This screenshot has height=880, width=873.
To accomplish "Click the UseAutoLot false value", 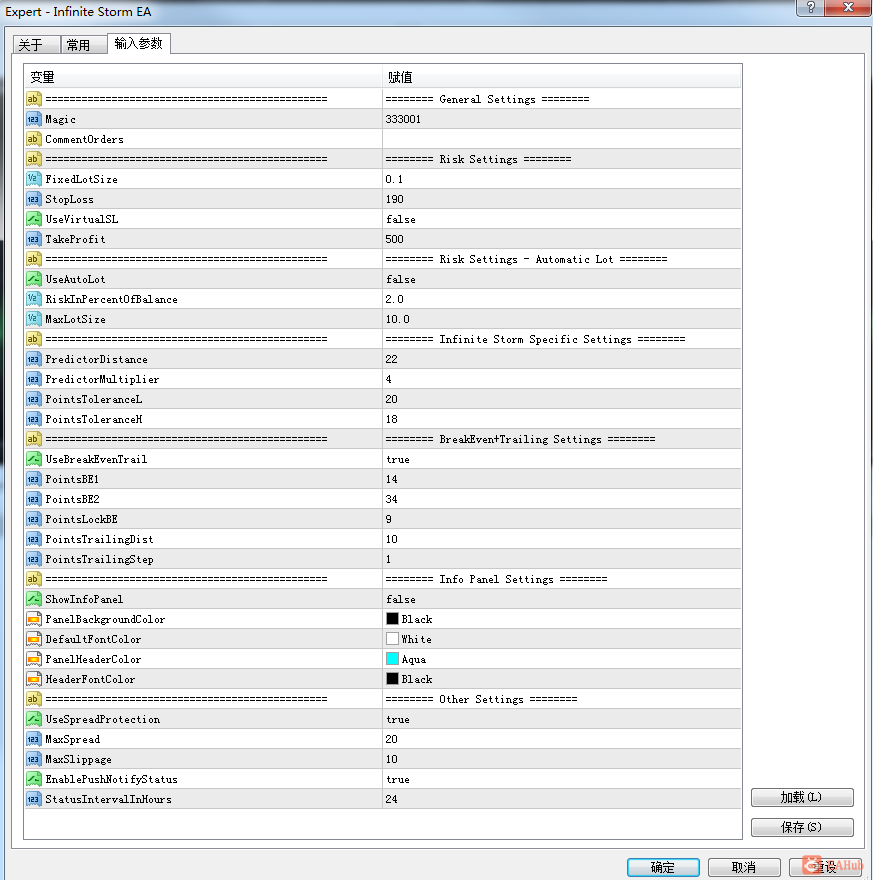I will pos(401,279).
